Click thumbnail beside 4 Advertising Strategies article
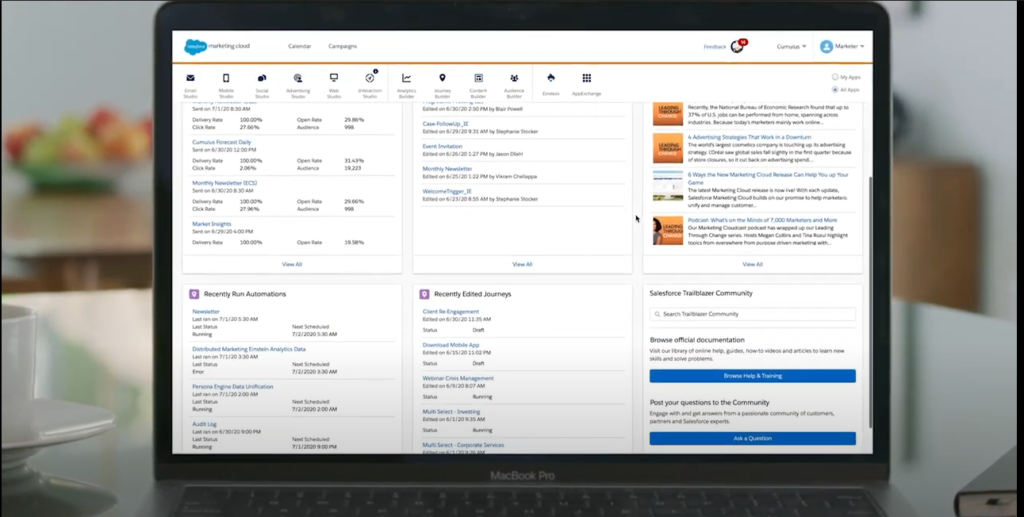 pos(668,148)
